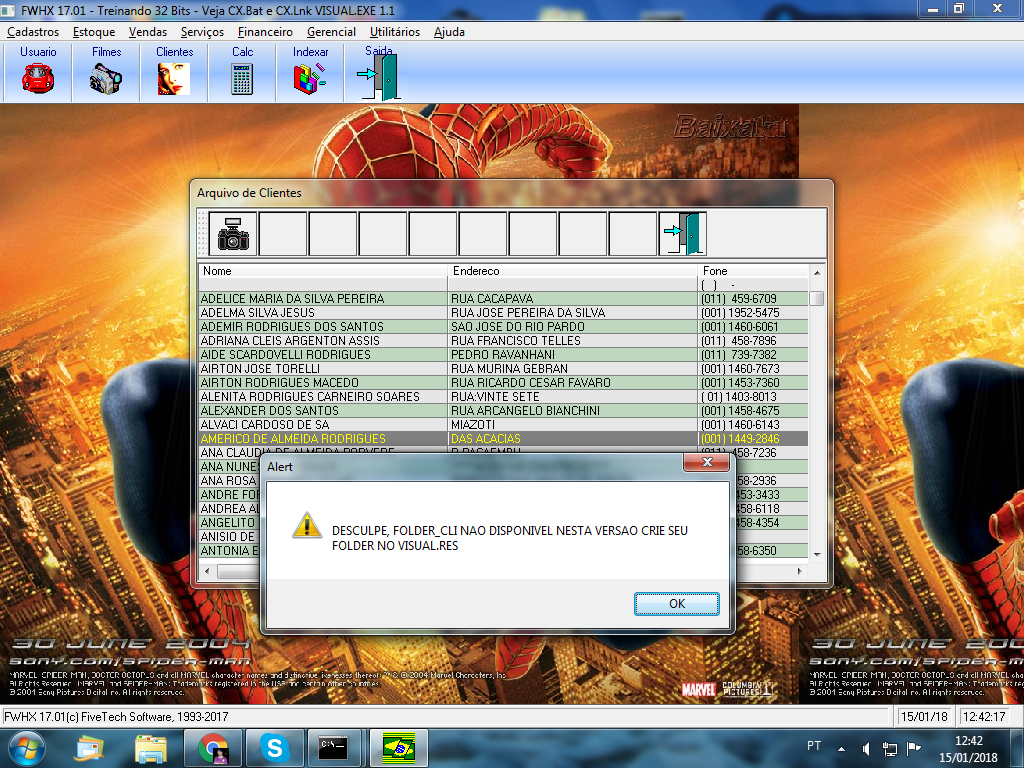Select row ALEXANDER DOS SANTOS
Viewport: 1024px width, 768px height.
pos(503,411)
